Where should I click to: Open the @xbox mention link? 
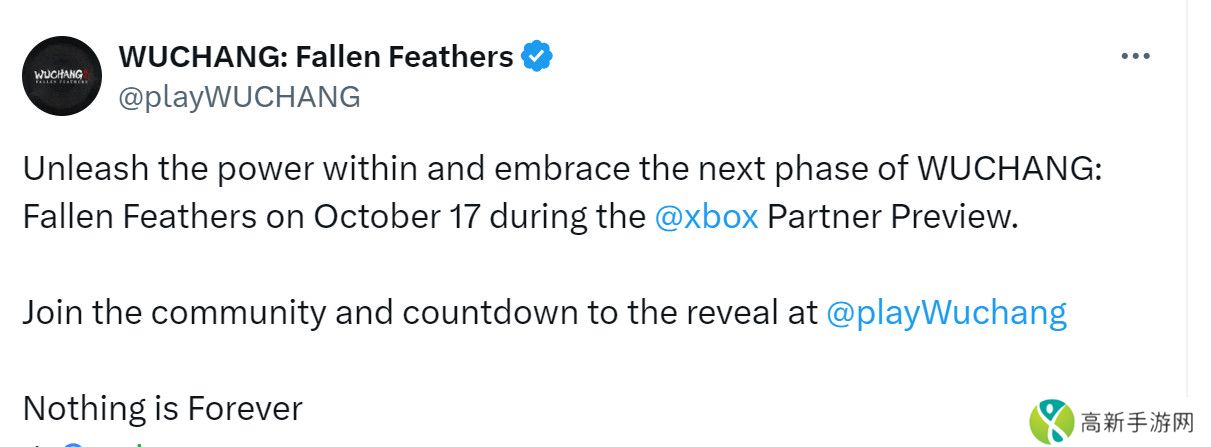pyautogui.click(x=706, y=218)
